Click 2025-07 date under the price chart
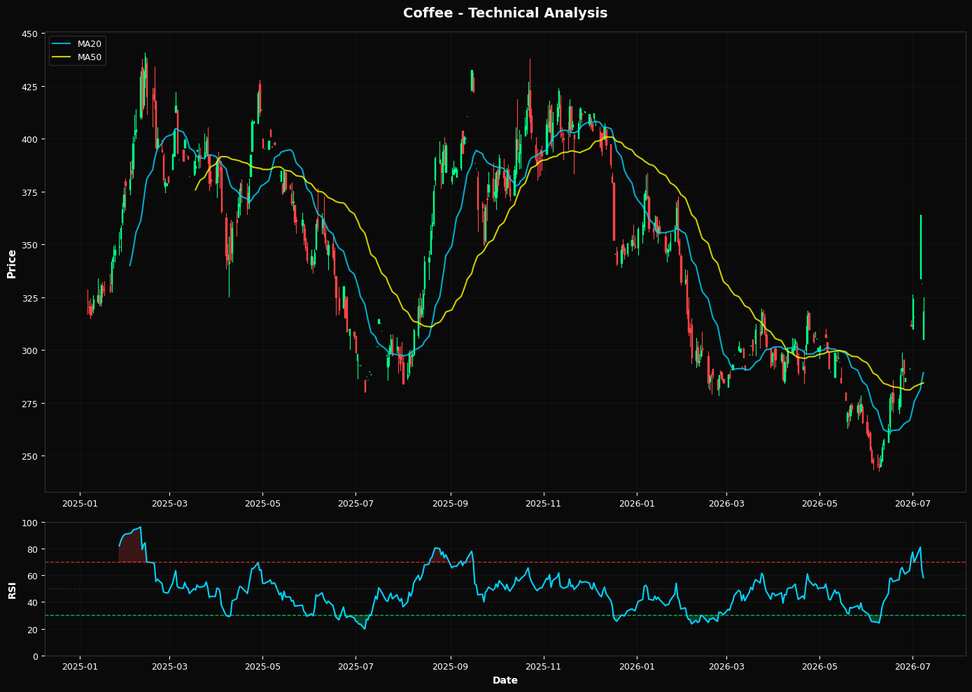The image size is (972, 692). (356, 503)
